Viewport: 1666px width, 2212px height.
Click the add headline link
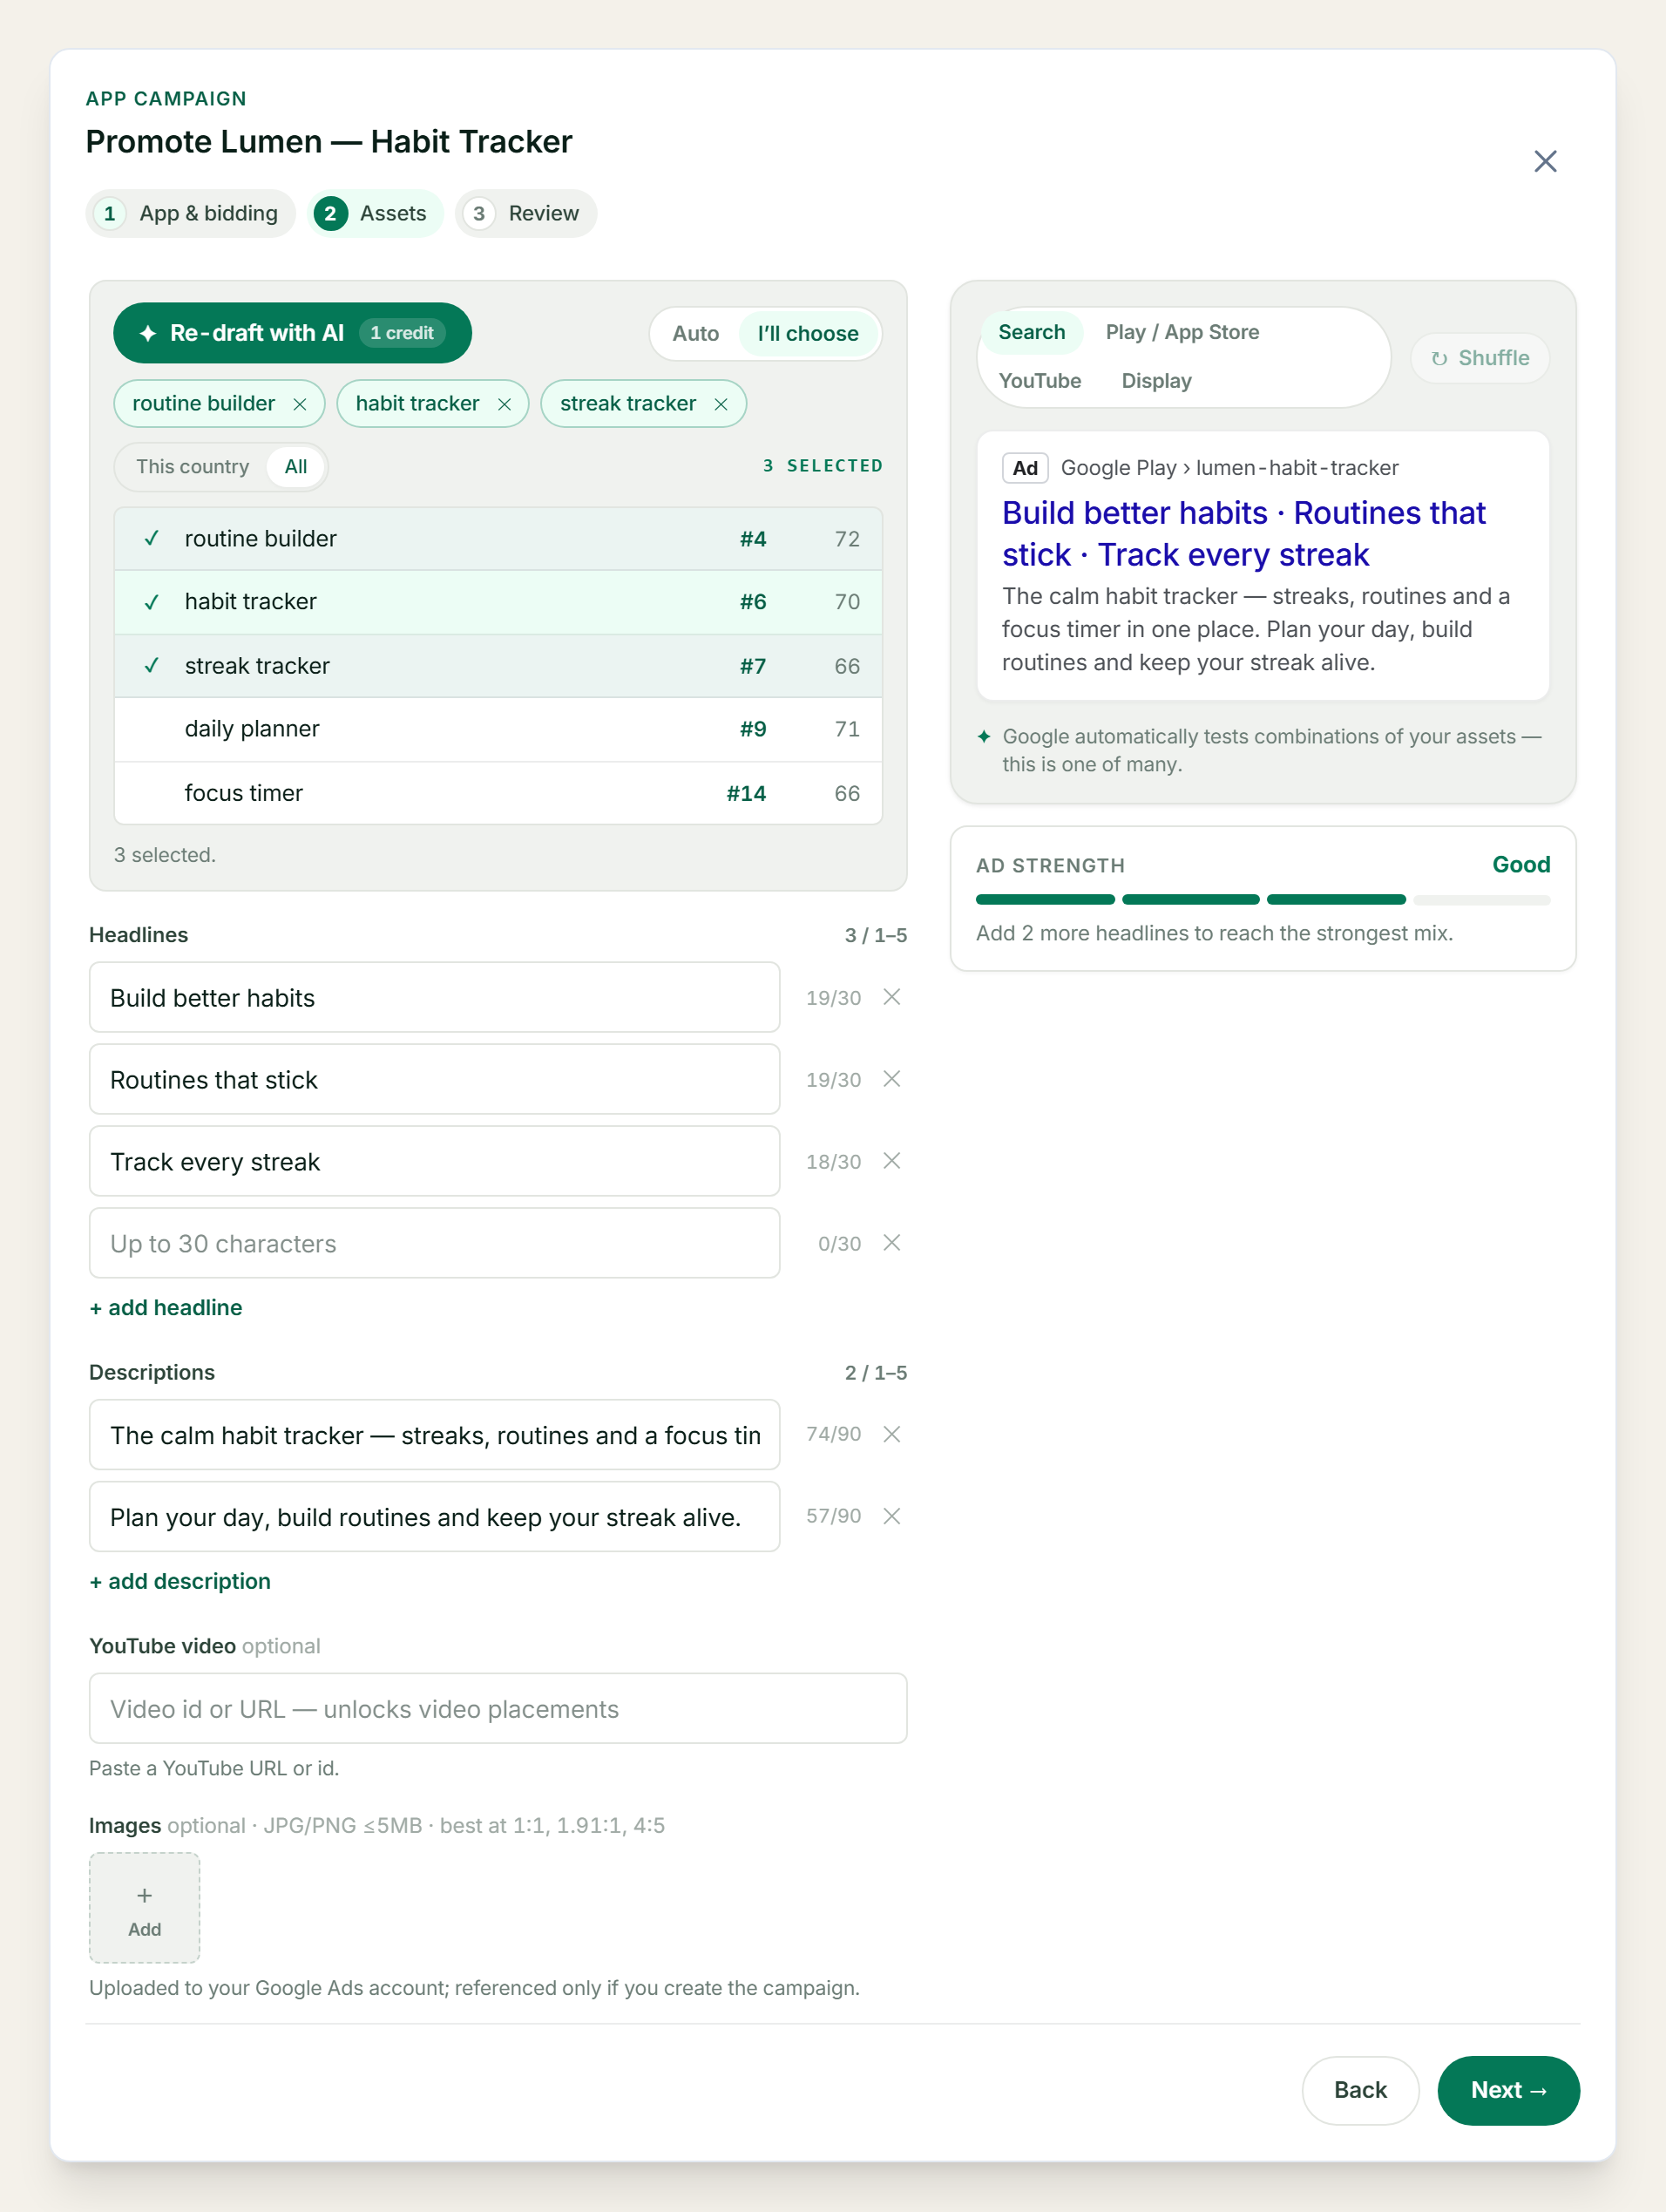click(166, 1308)
